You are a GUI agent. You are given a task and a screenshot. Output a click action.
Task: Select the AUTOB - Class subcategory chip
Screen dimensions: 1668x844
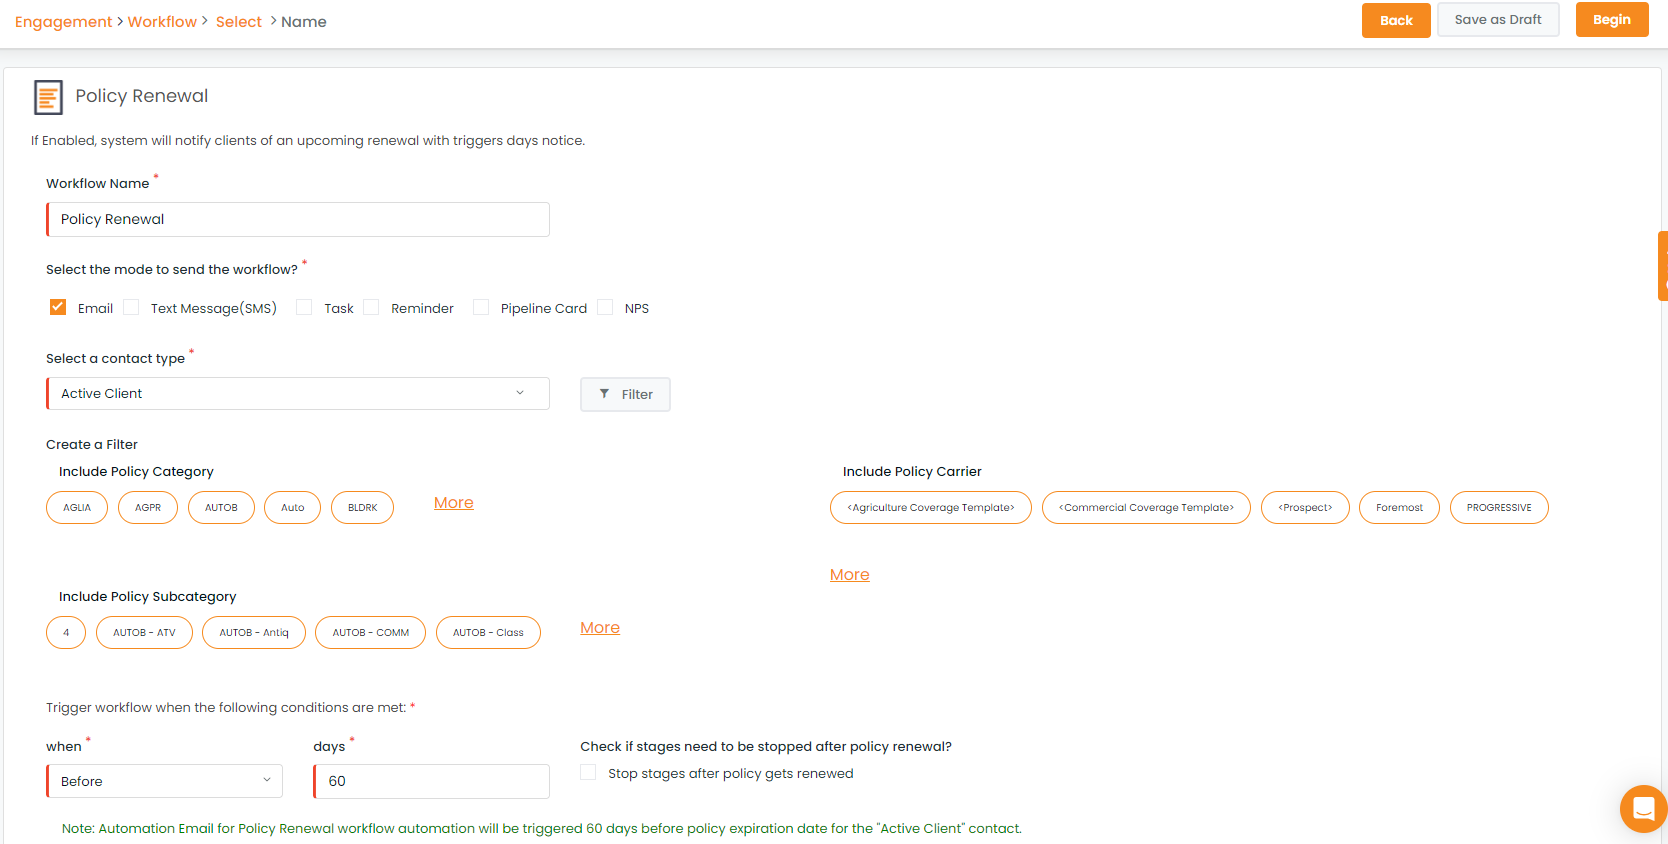[x=488, y=633]
